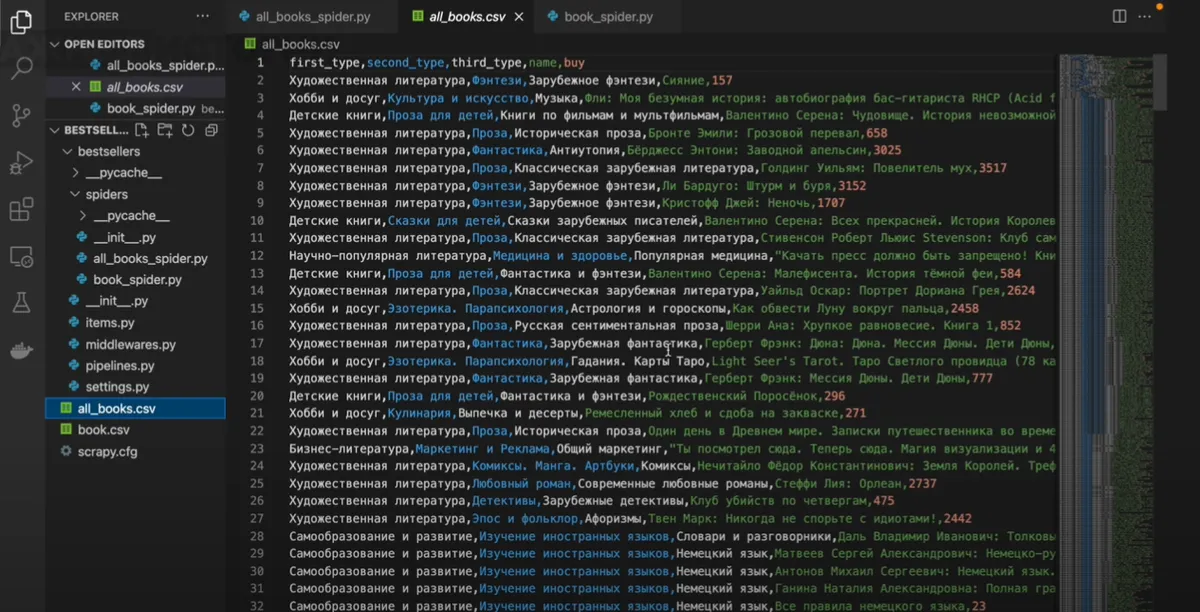
Task: Open __init__.py listed above items.py
Action: pos(116,301)
